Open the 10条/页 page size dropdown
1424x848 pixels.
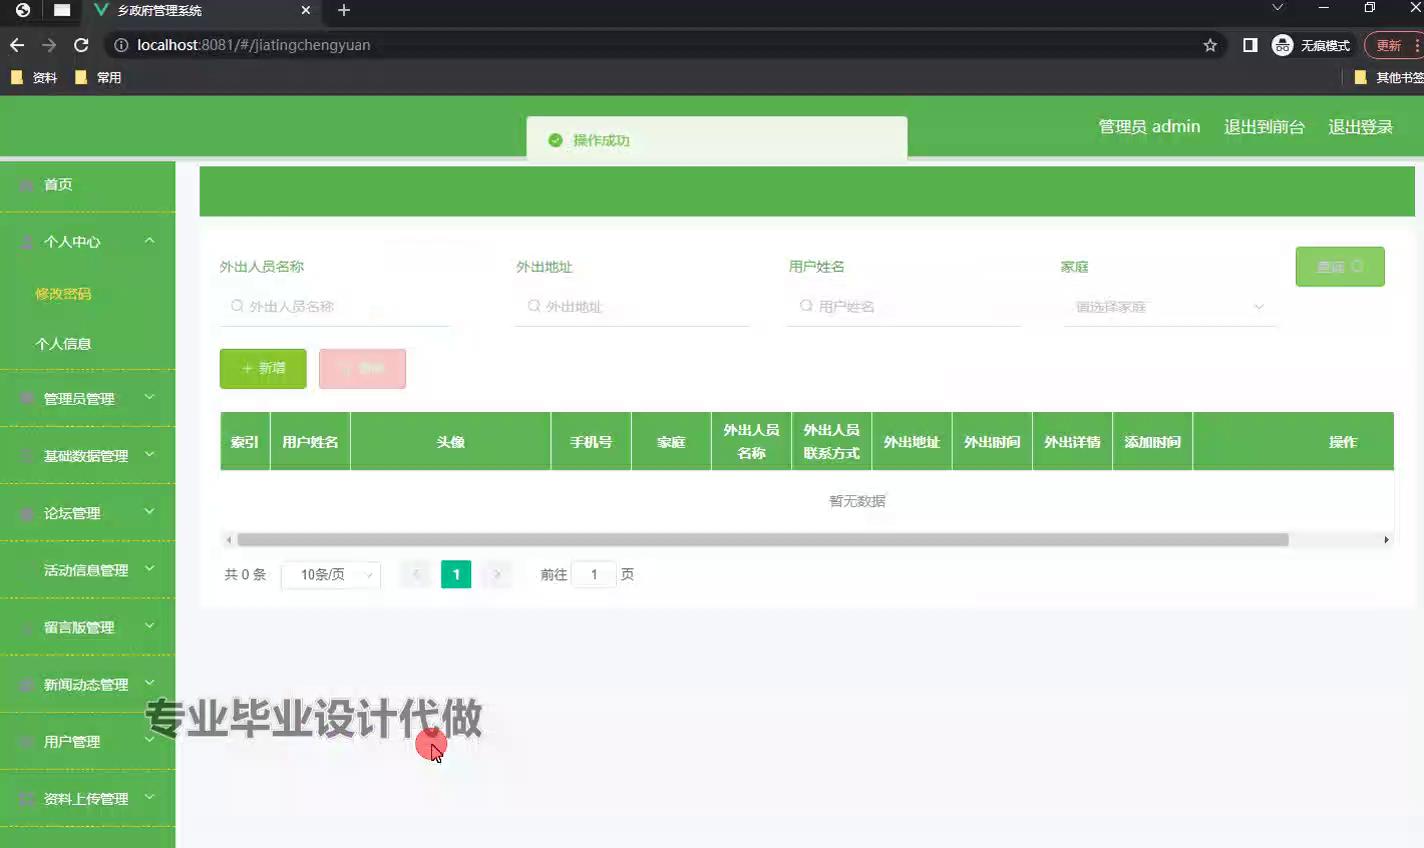(331, 575)
